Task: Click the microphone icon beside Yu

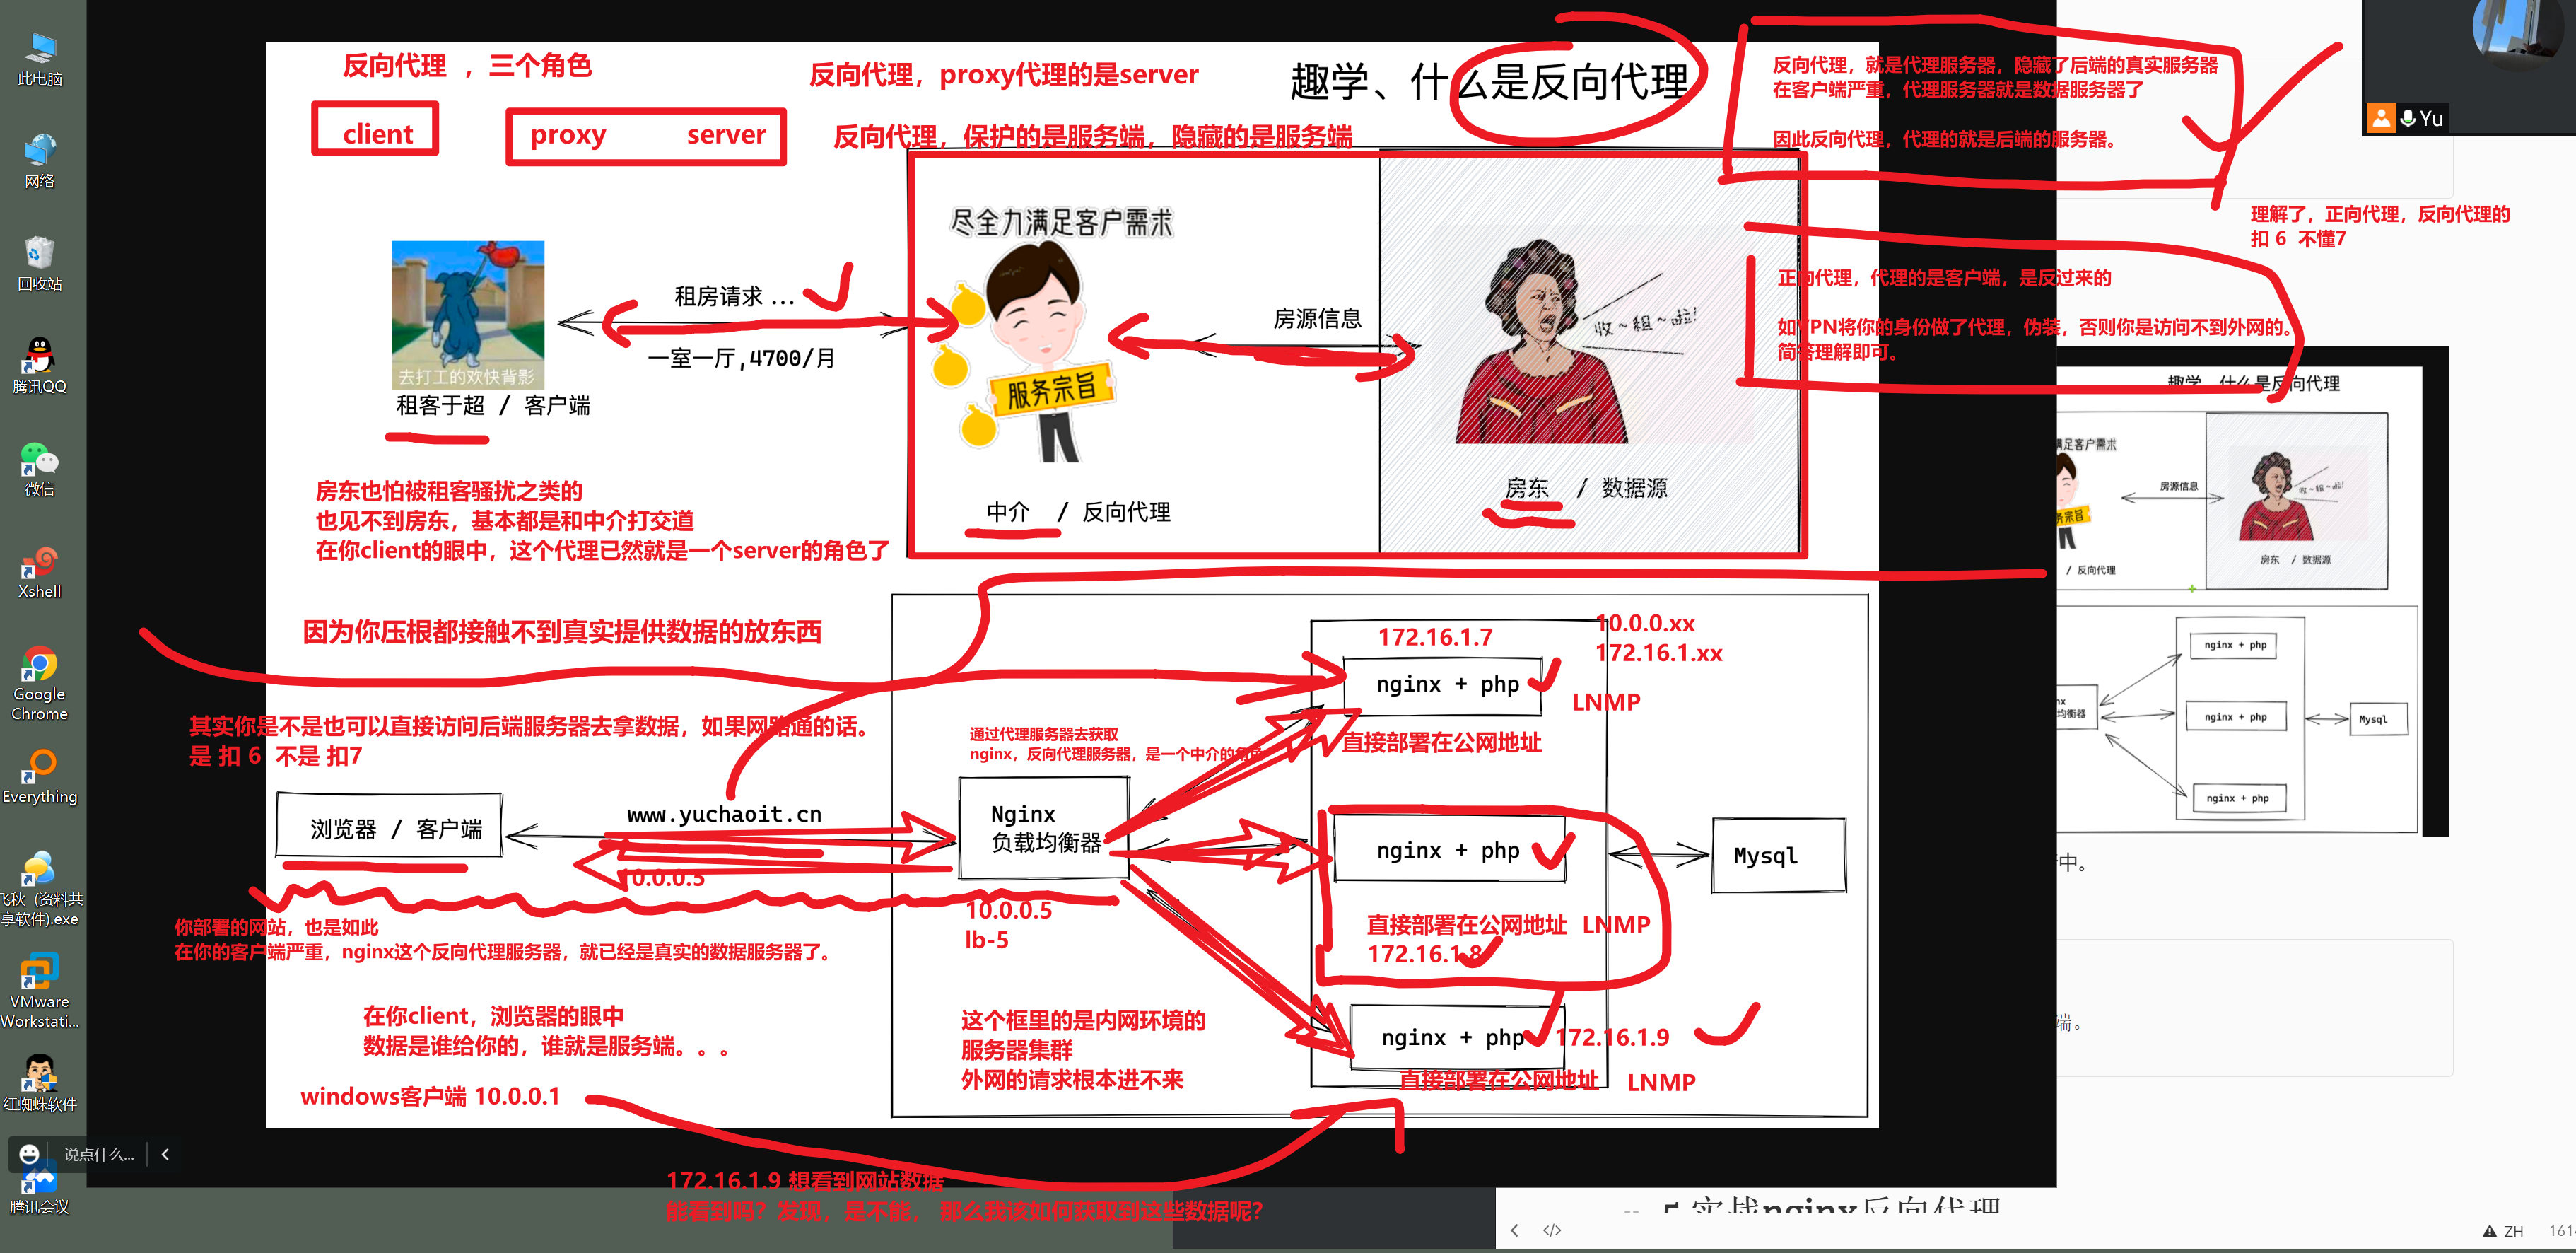Action: pyautogui.click(x=2407, y=118)
